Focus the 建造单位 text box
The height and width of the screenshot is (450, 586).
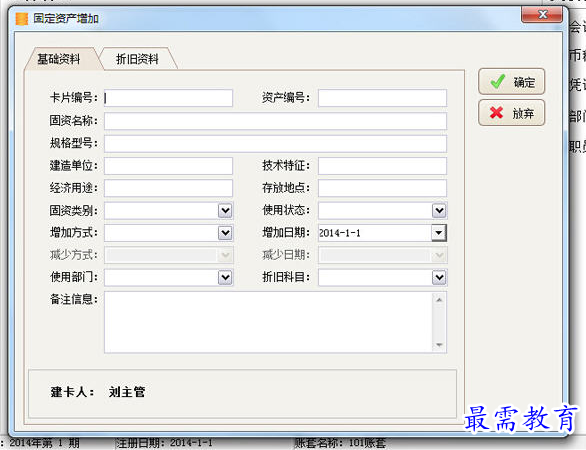[168, 166]
